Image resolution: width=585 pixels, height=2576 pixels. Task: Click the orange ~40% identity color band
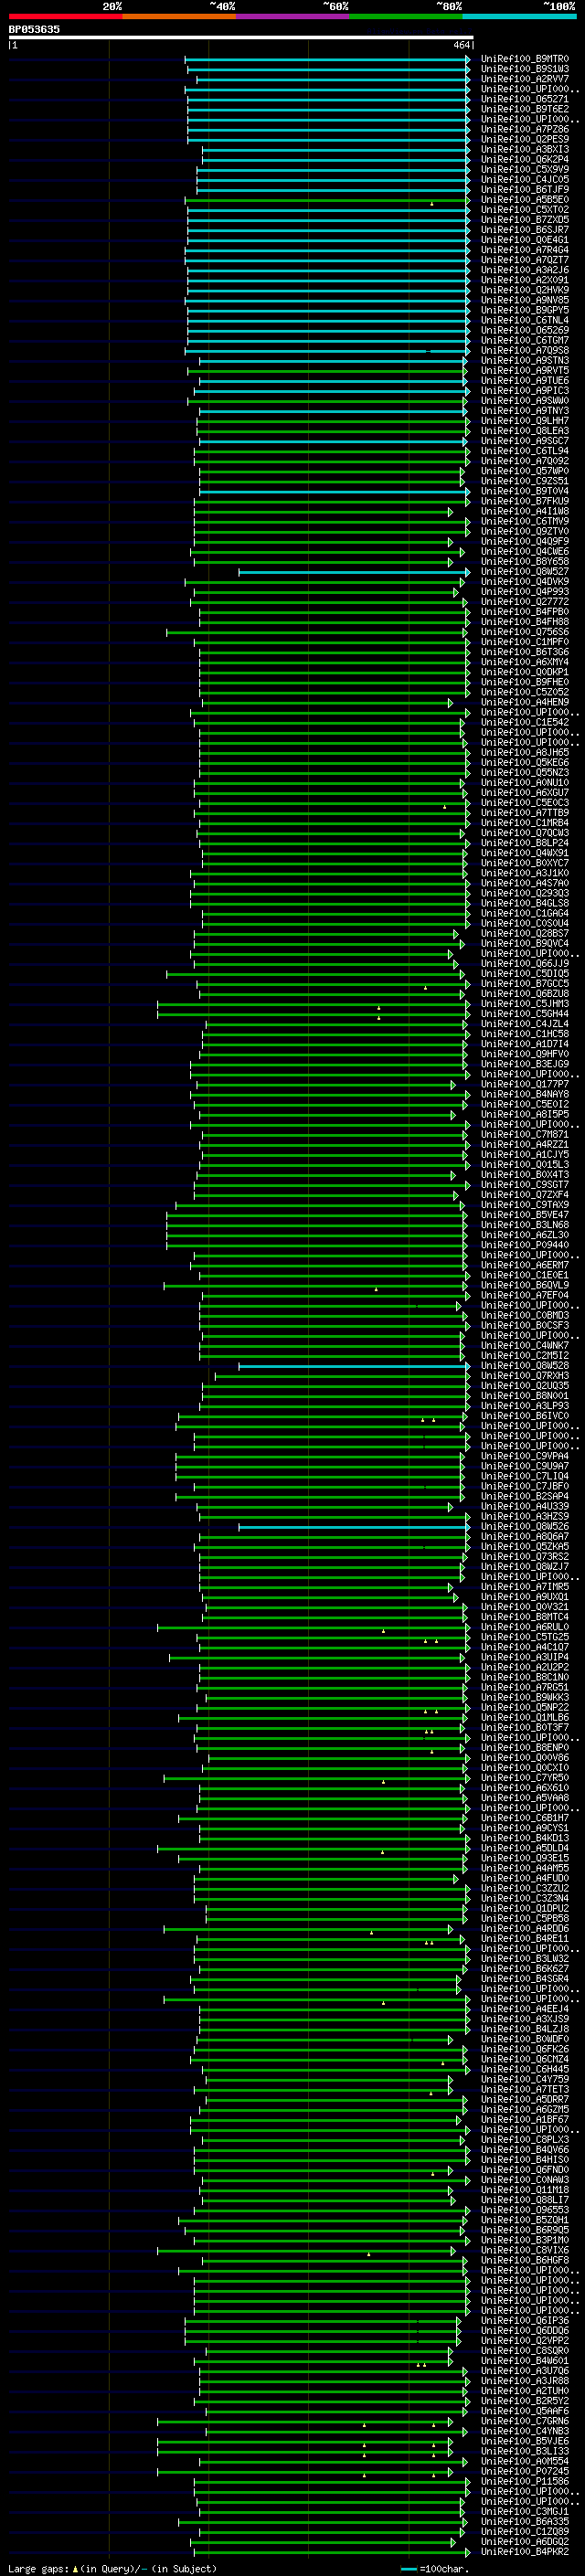point(179,16)
